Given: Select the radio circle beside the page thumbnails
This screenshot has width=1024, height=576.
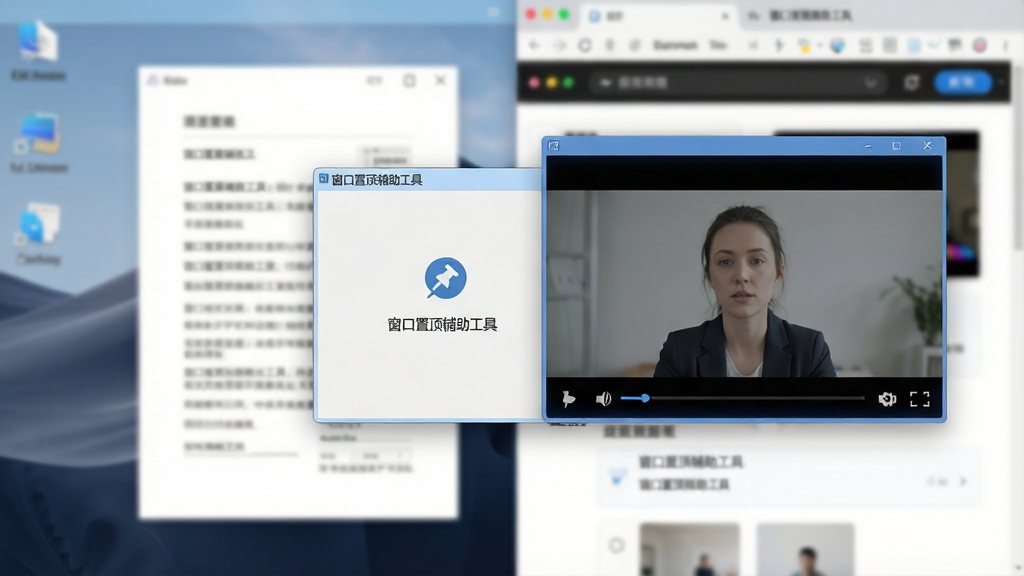Looking at the screenshot, I should 616,545.
